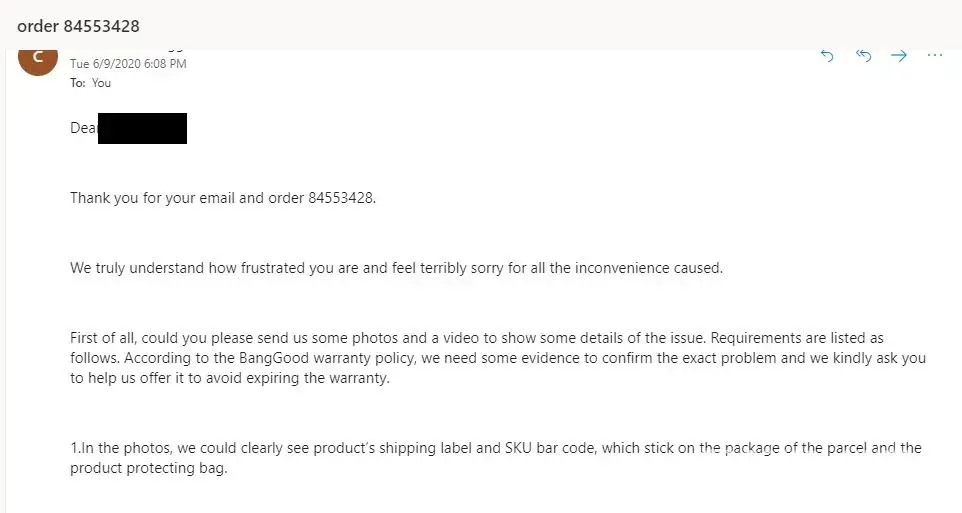
Task: Click the 'product protecting bag.' last line
Action: pos(149,467)
